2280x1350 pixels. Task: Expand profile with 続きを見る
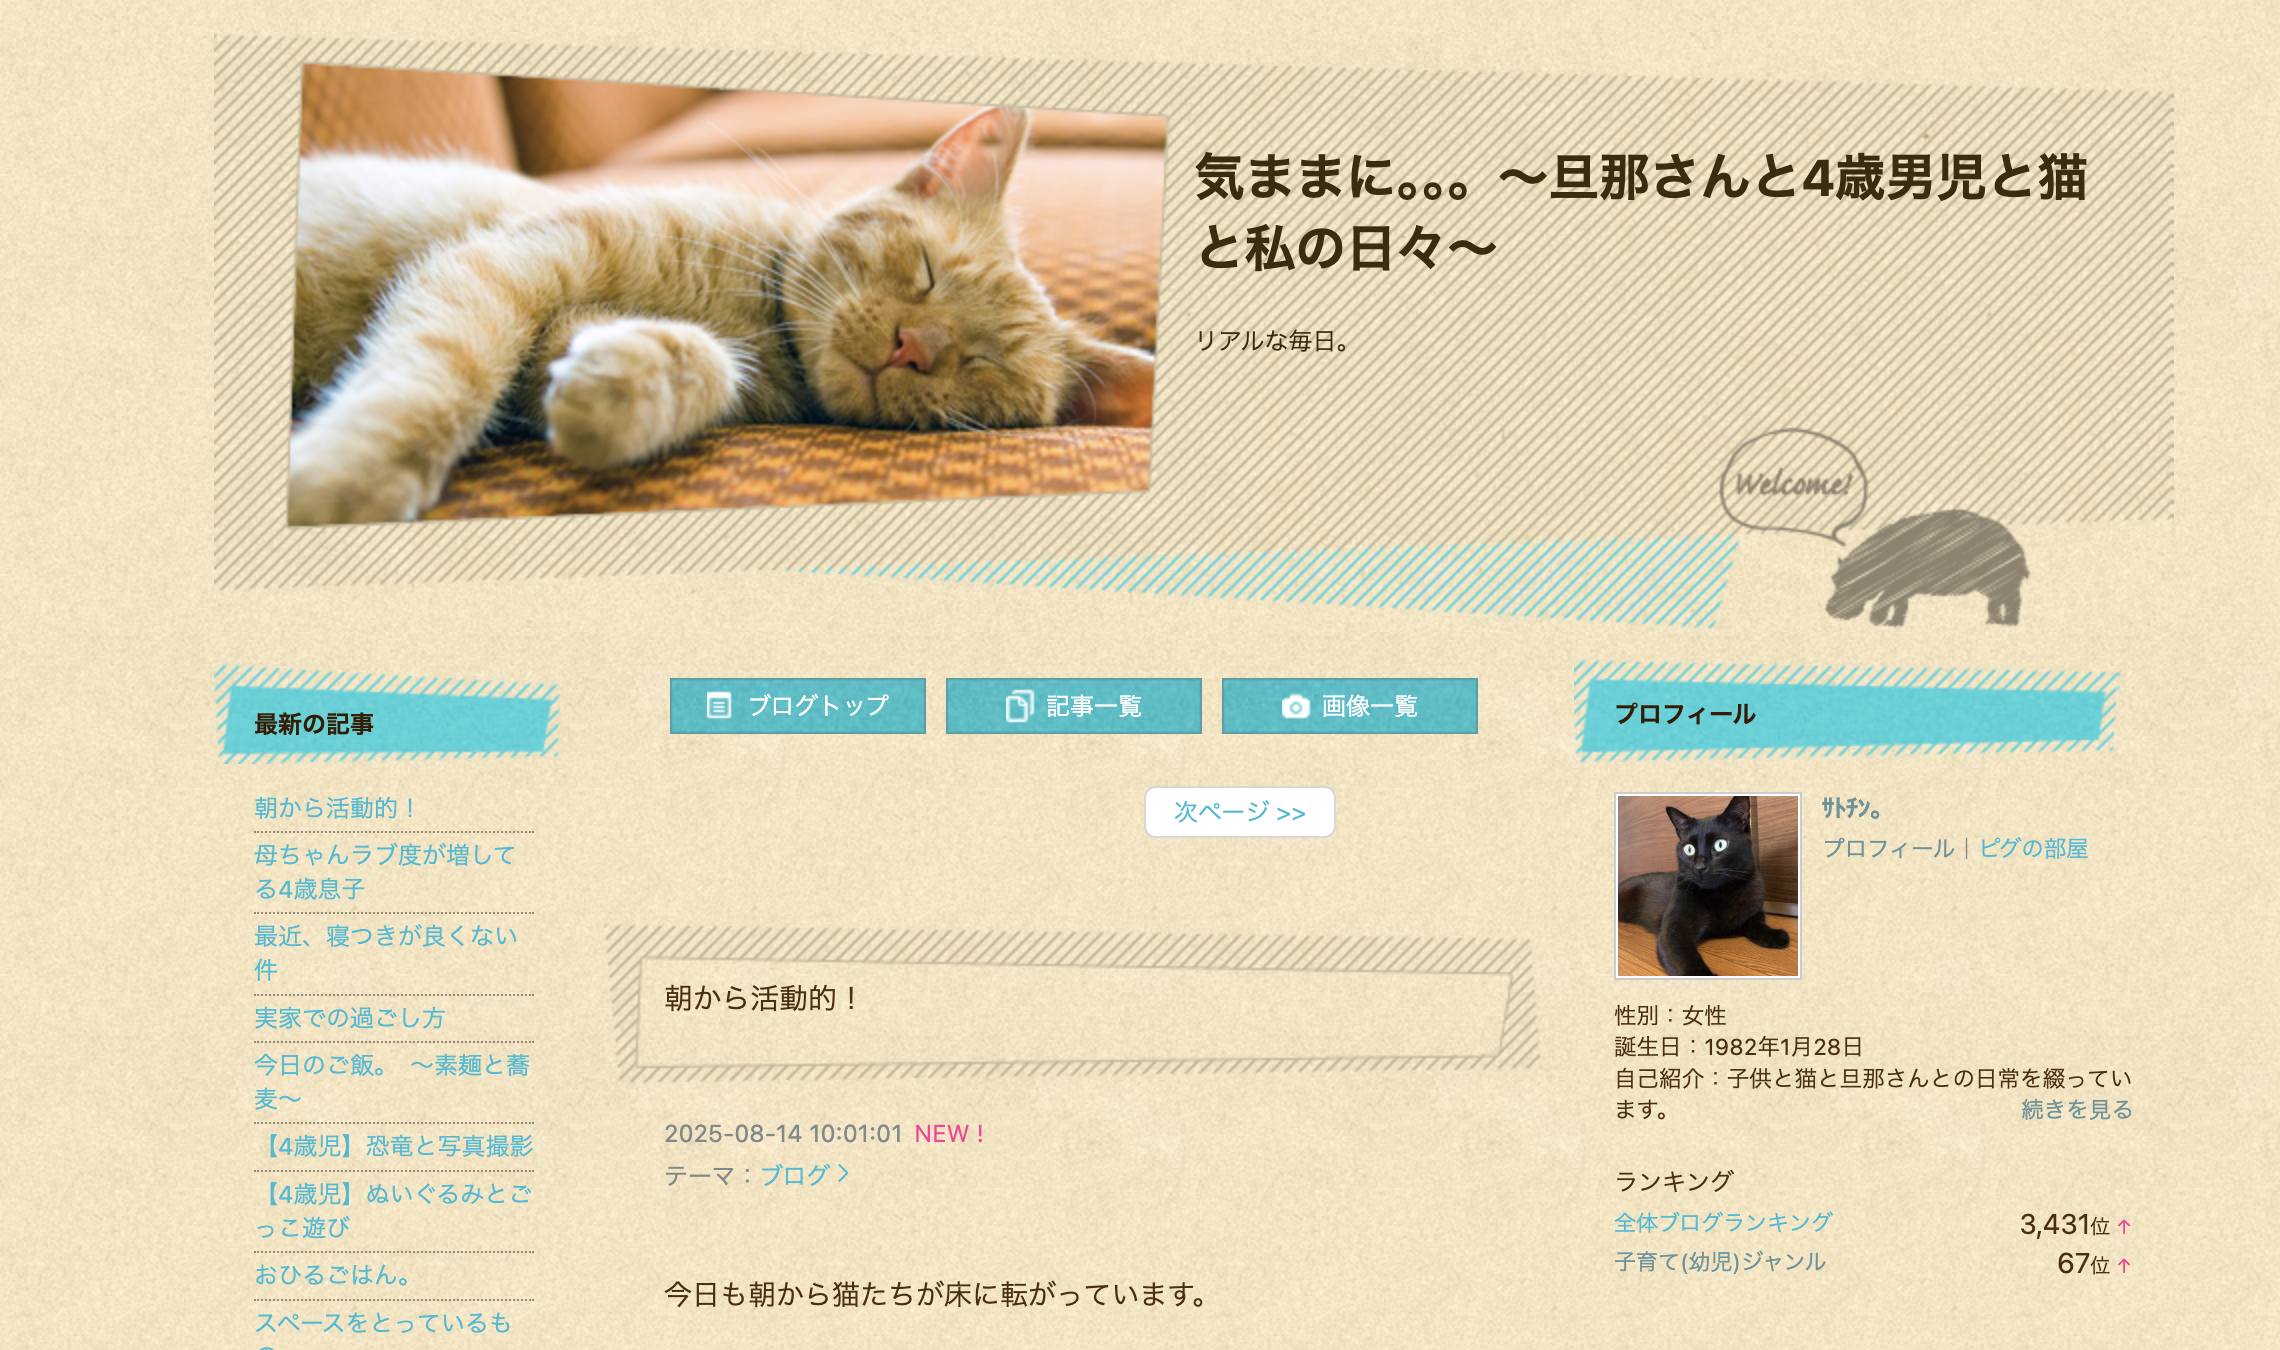(2076, 1110)
